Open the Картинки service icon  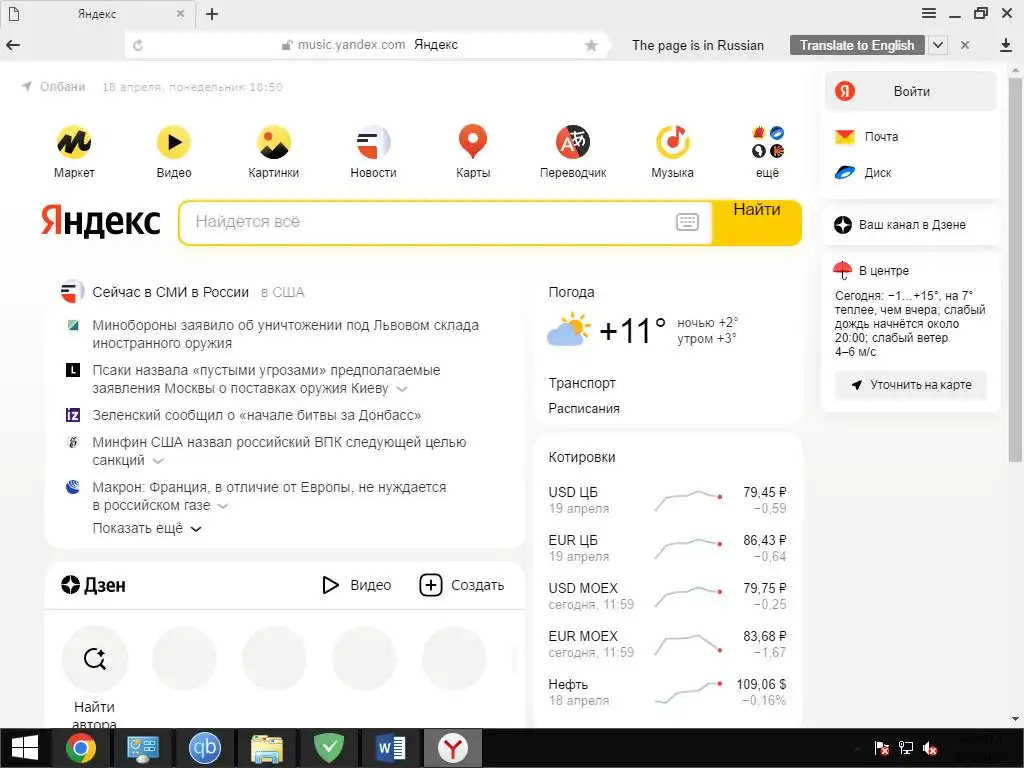274,142
